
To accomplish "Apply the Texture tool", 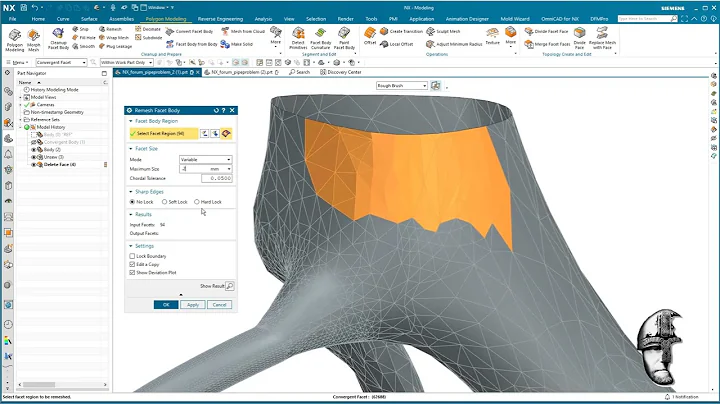I will pyautogui.click(x=492, y=36).
